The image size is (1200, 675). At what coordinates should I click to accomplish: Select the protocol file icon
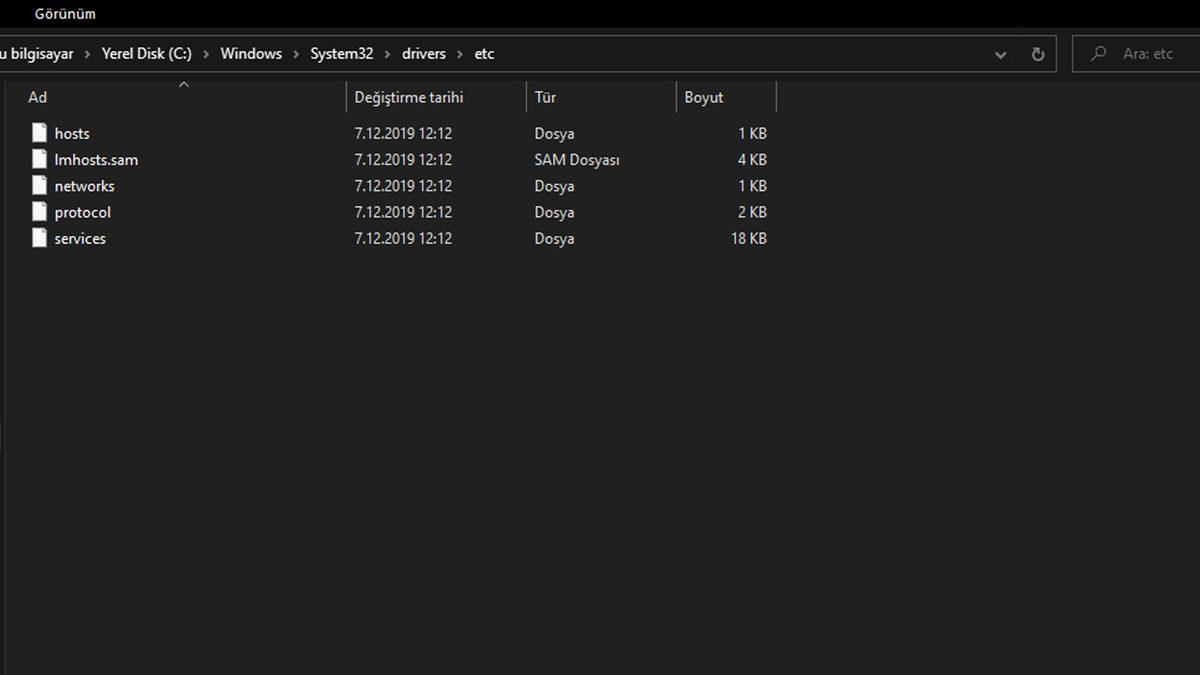click(x=39, y=212)
